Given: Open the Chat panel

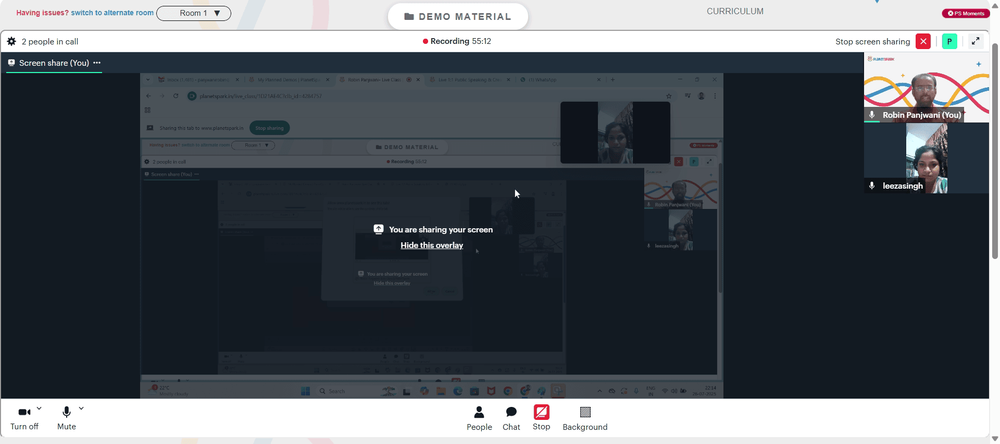Looking at the screenshot, I should click(511, 418).
